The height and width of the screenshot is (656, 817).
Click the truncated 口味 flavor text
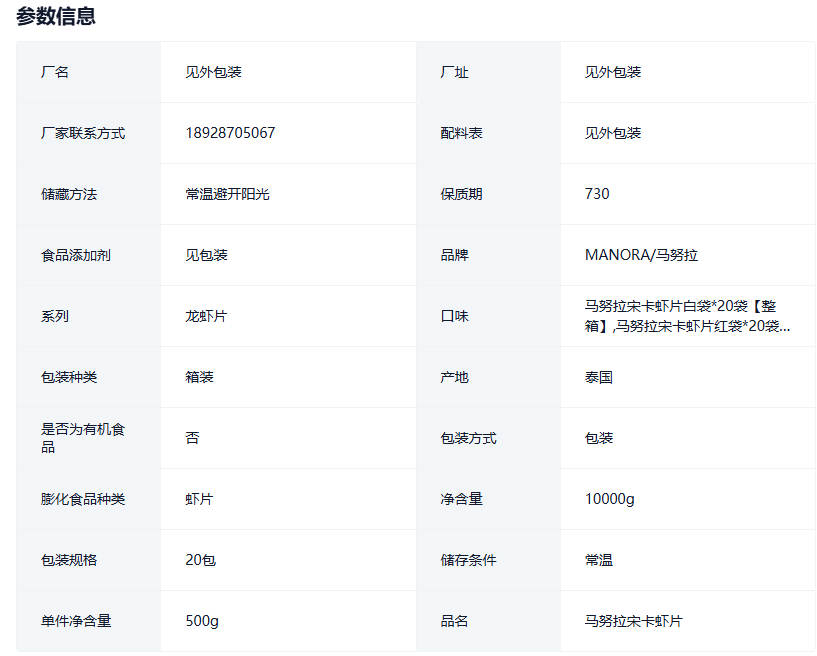(687, 316)
